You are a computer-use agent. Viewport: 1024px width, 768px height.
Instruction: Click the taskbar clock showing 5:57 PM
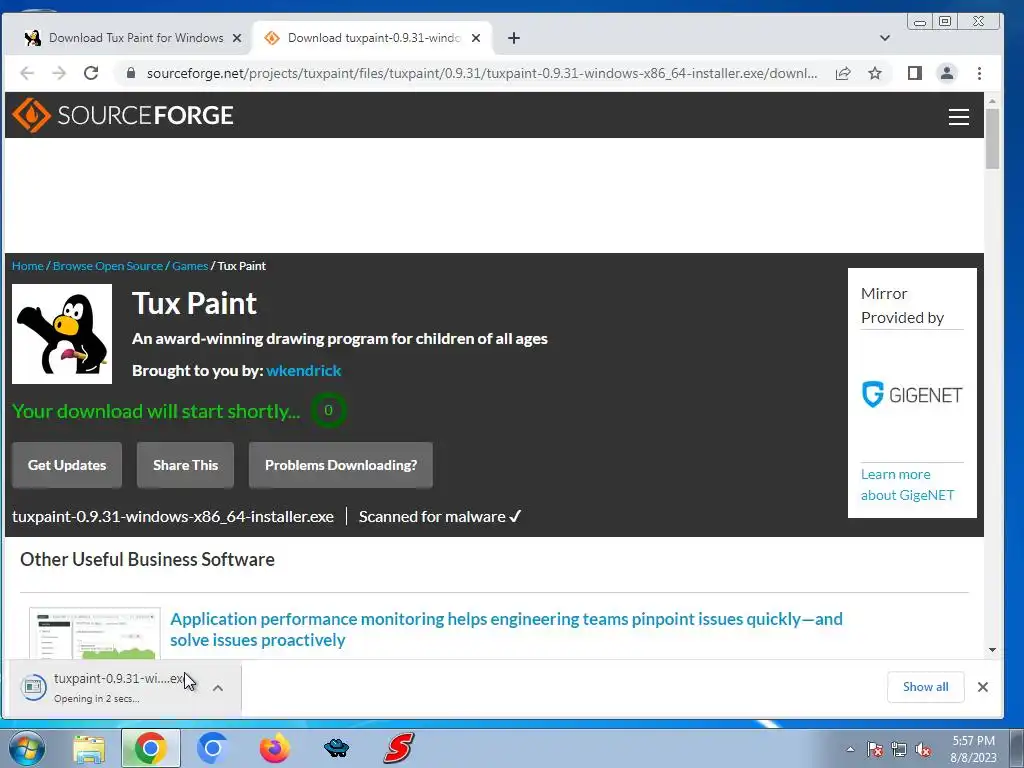pos(973,749)
